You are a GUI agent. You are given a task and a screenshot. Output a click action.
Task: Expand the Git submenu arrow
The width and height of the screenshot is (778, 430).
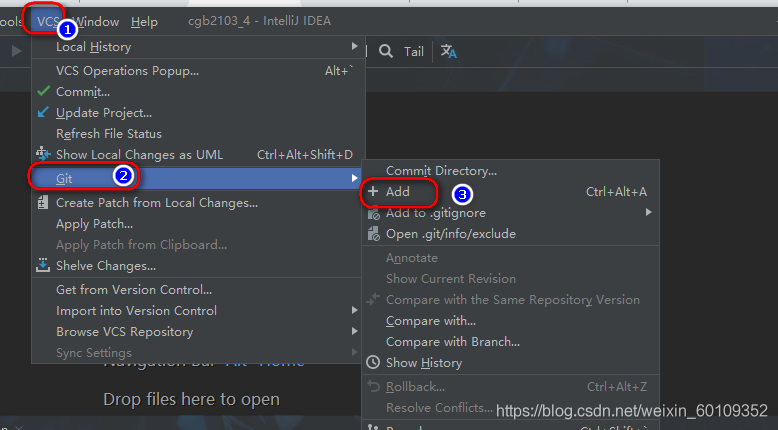[x=354, y=178]
